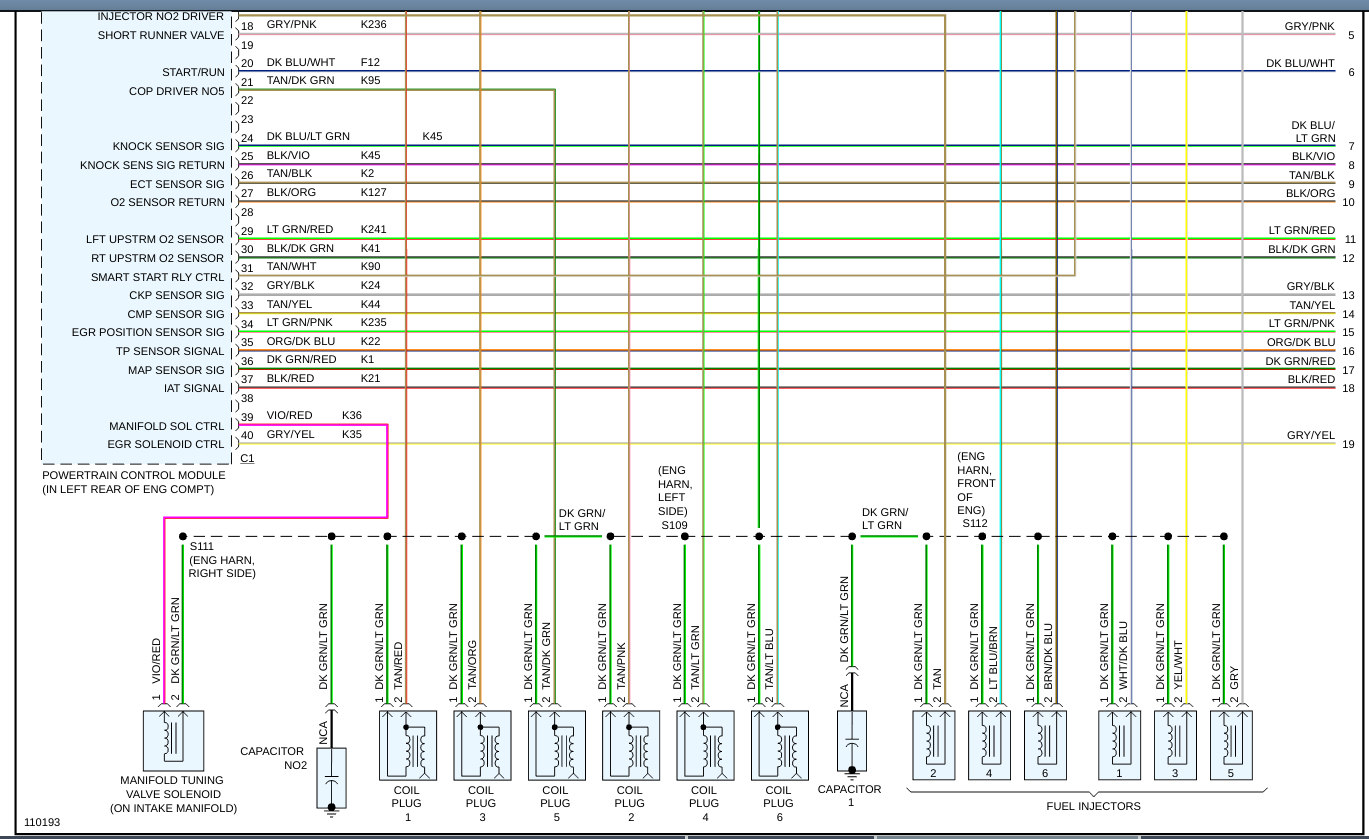The height and width of the screenshot is (839, 1369).
Task: Select the Coil Plug 6 symbol
Action: pos(778,745)
